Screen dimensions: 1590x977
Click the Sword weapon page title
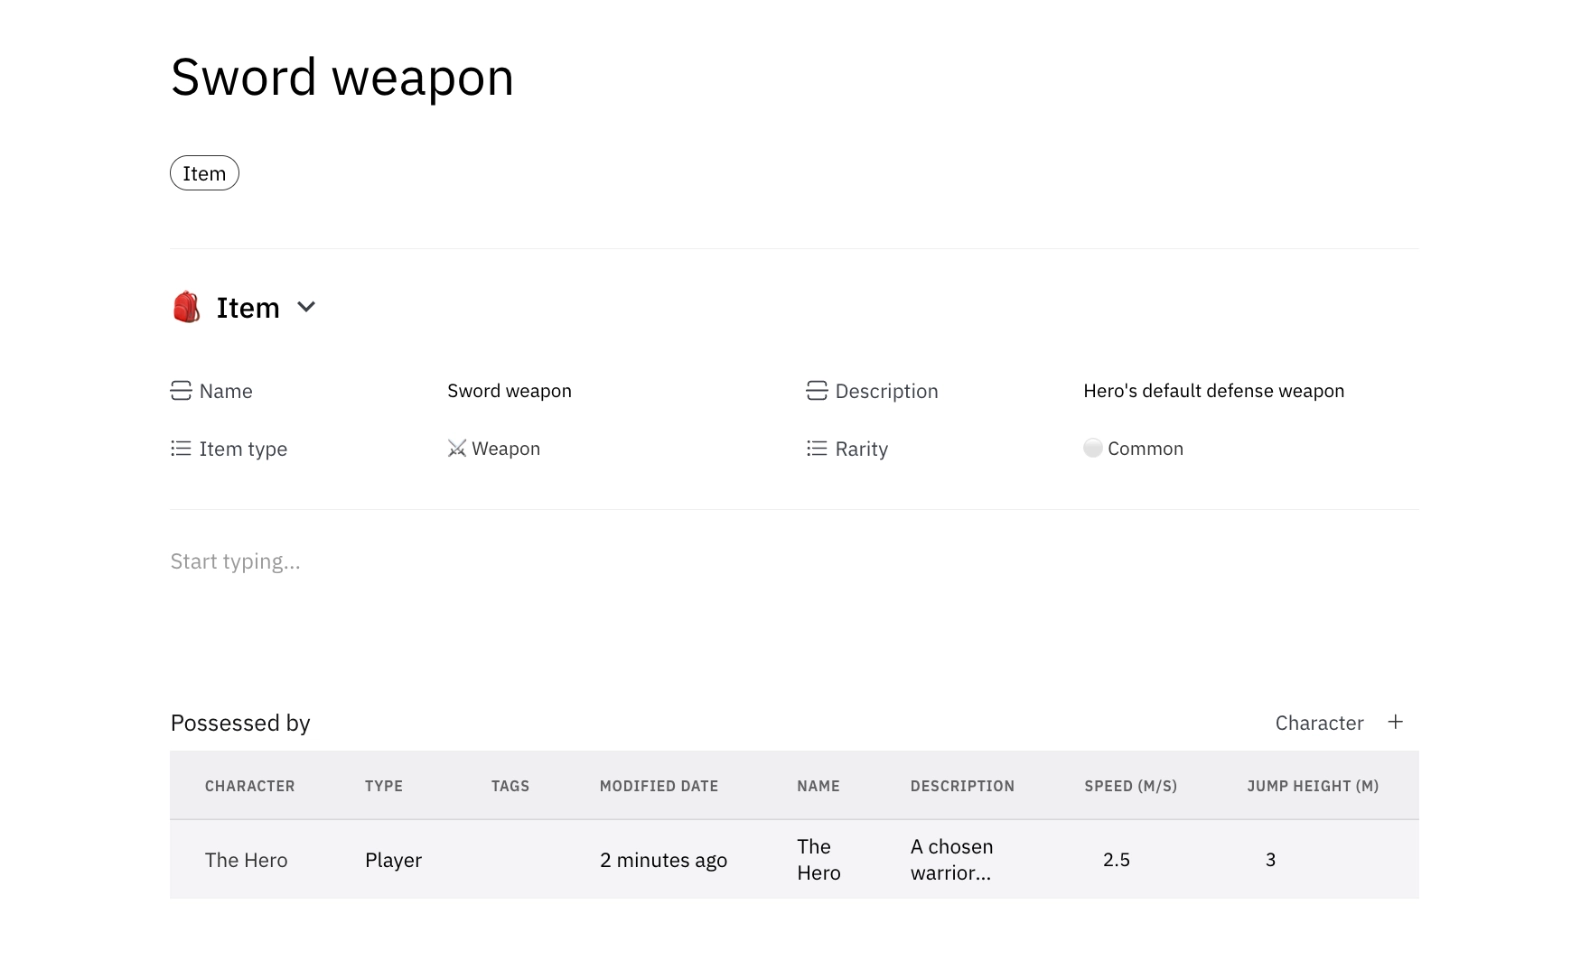(x=342, y=77)
